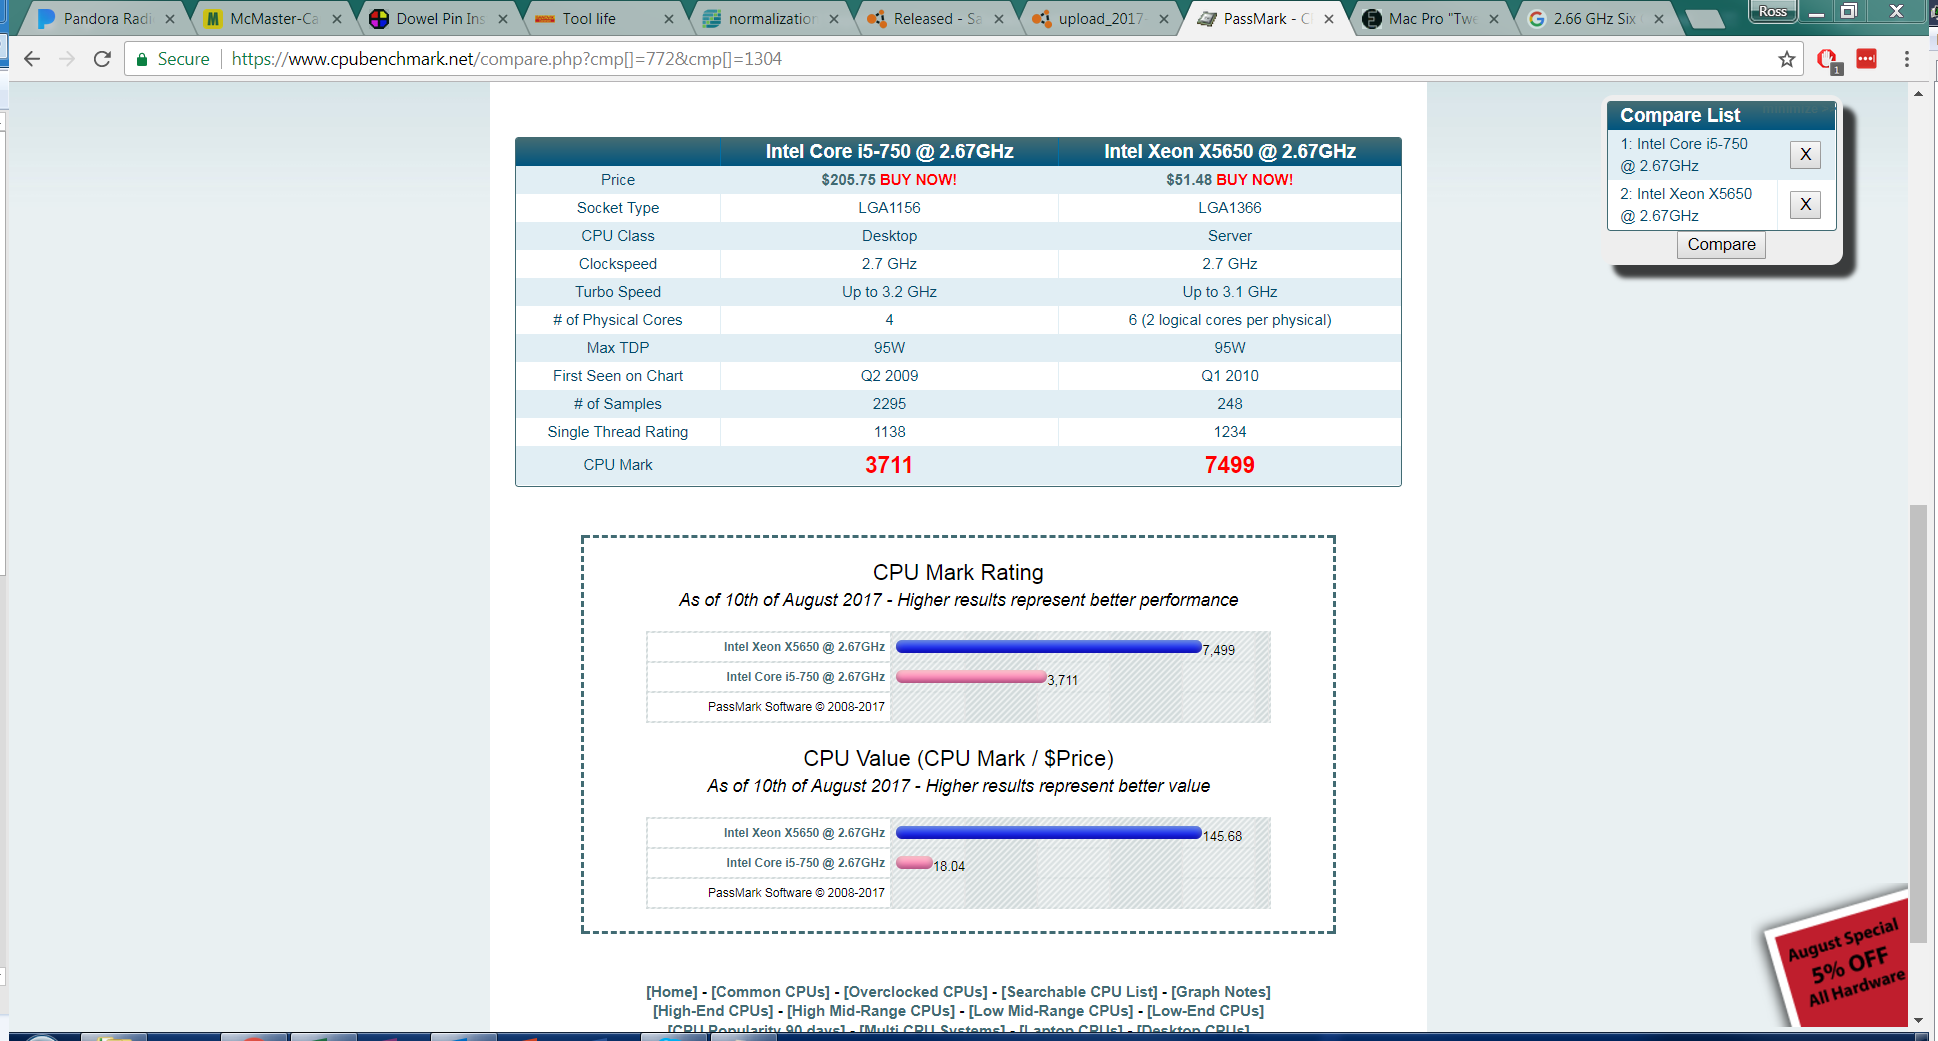Open Intel Xeon X5650 table header link
Viewport: 1938px width, 1041px height.
[x=1229, y=151]
